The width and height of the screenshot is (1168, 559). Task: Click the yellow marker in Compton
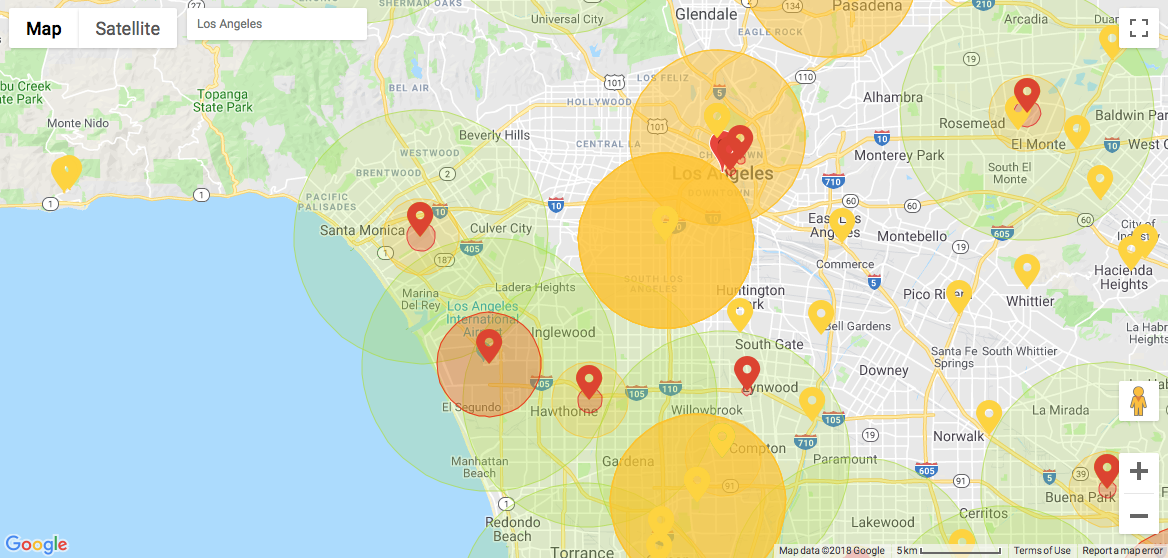pyautogui.click(x=721, y=438)
